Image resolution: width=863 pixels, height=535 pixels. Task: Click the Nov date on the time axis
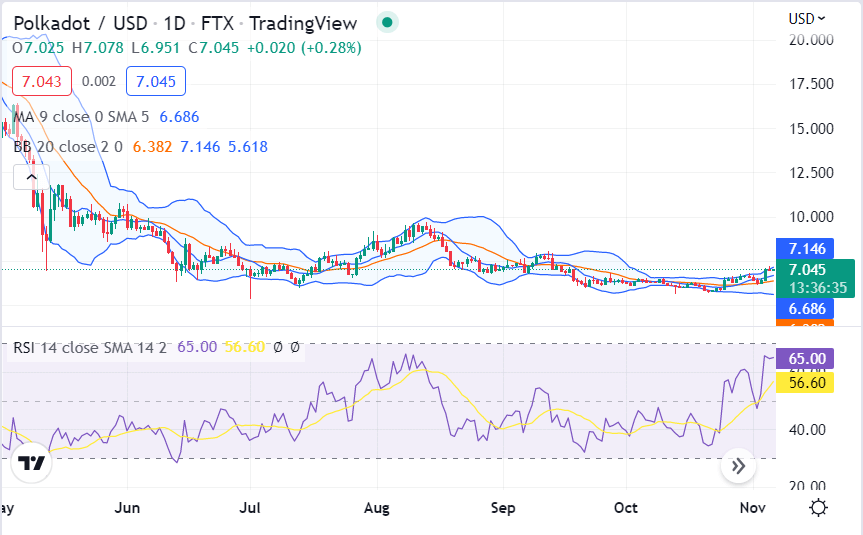point(752,507)
